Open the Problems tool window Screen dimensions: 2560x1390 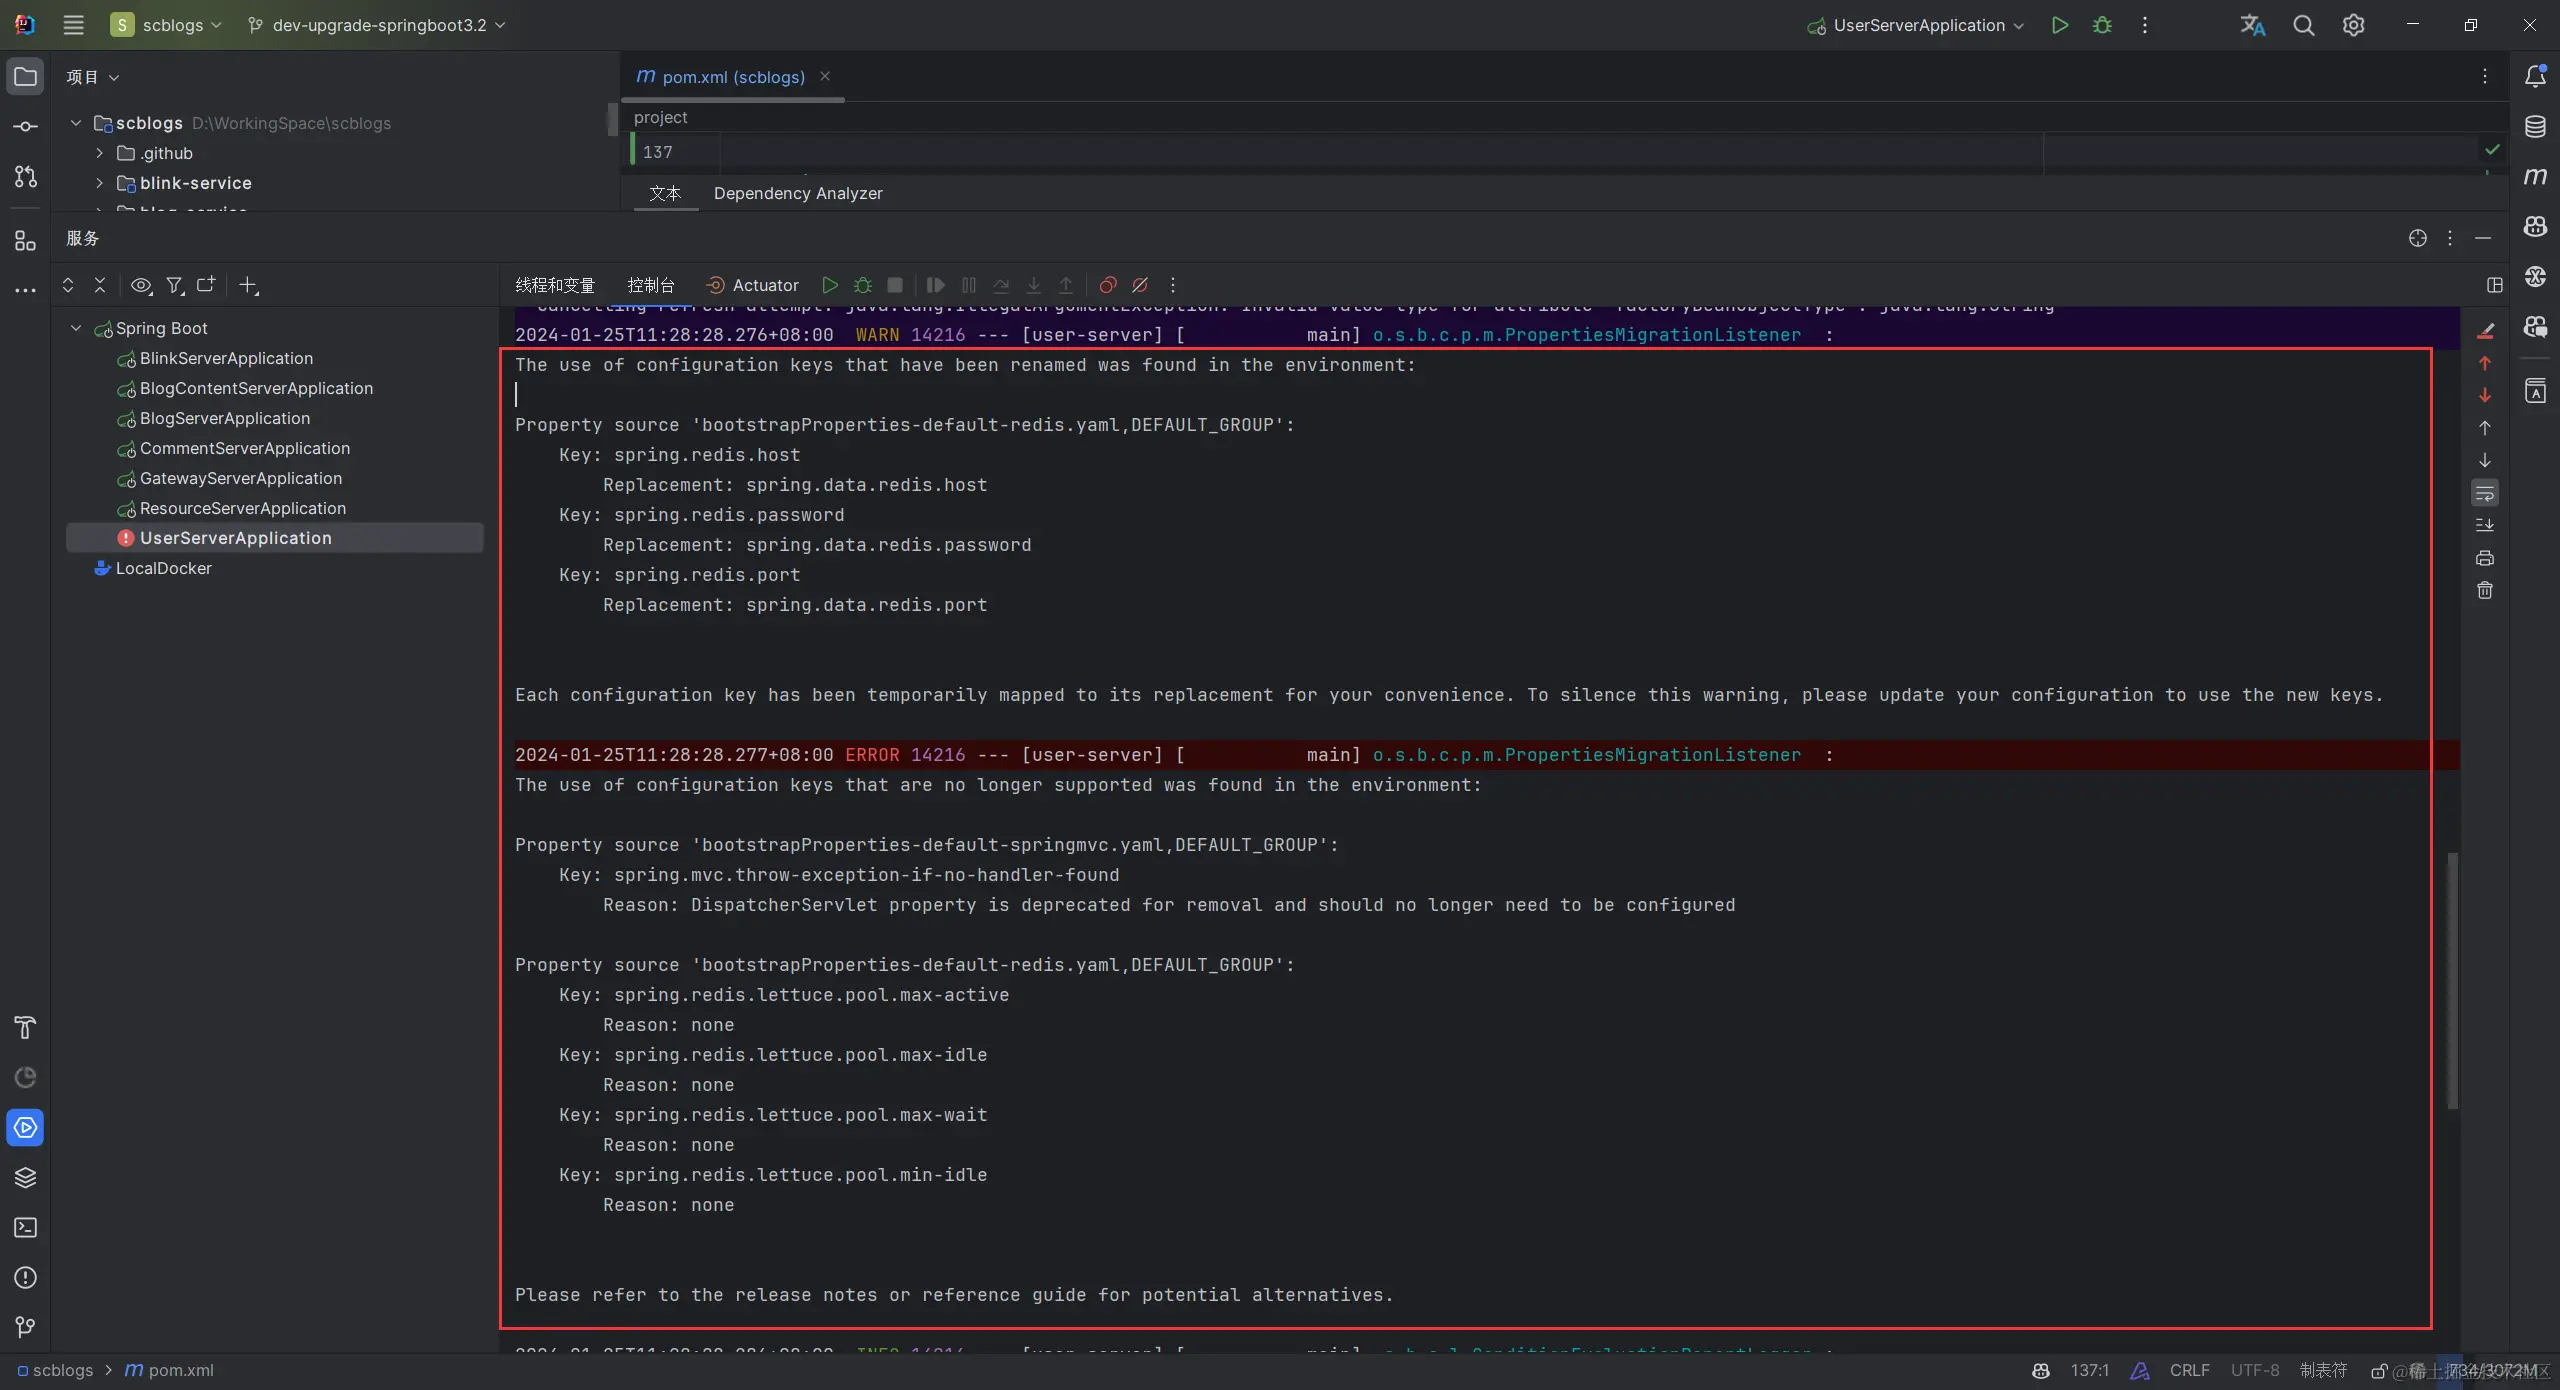25,1278
